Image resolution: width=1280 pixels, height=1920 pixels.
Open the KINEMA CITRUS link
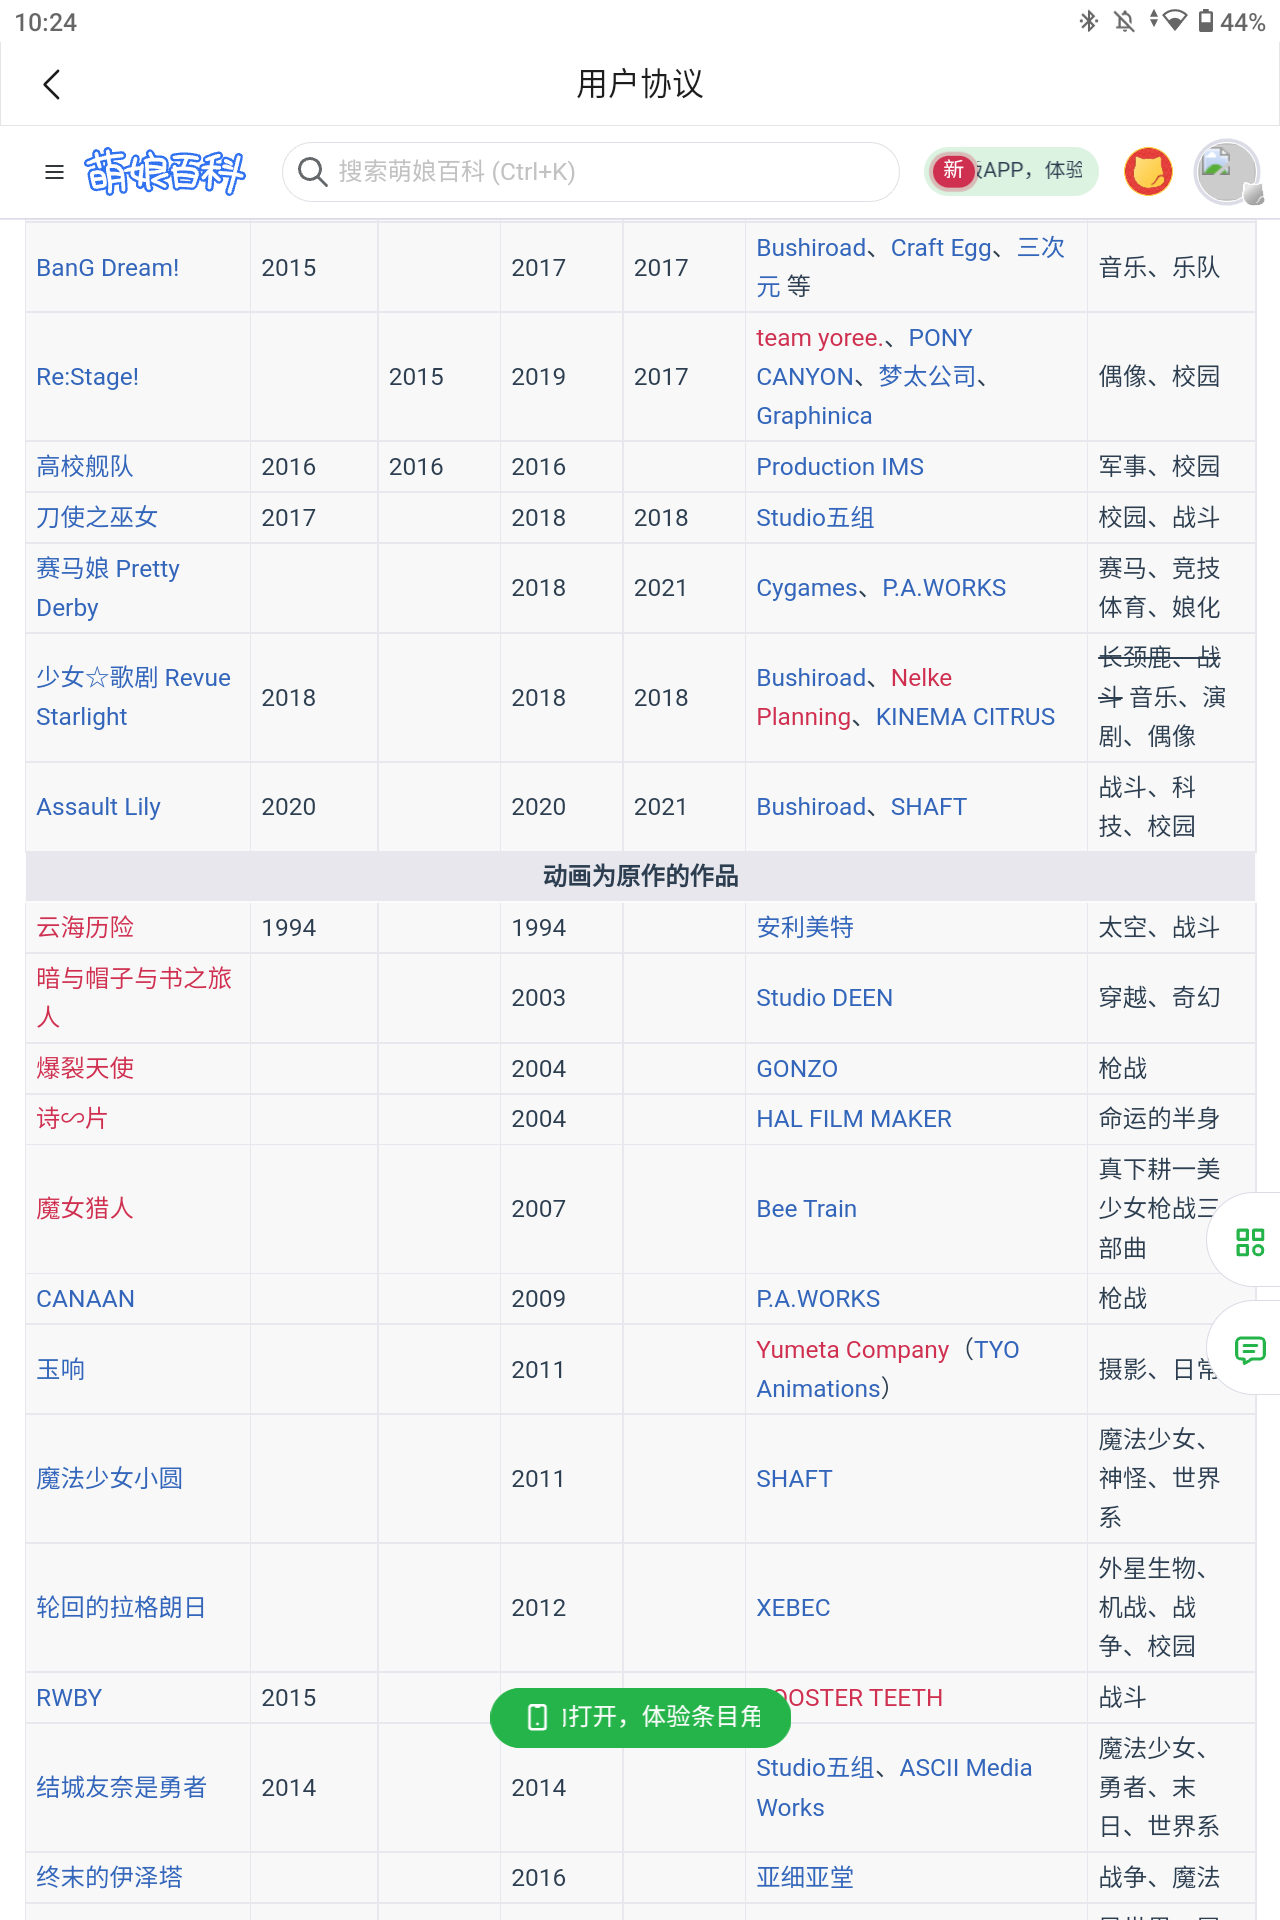pyautogui.click(x=965, y=717)
